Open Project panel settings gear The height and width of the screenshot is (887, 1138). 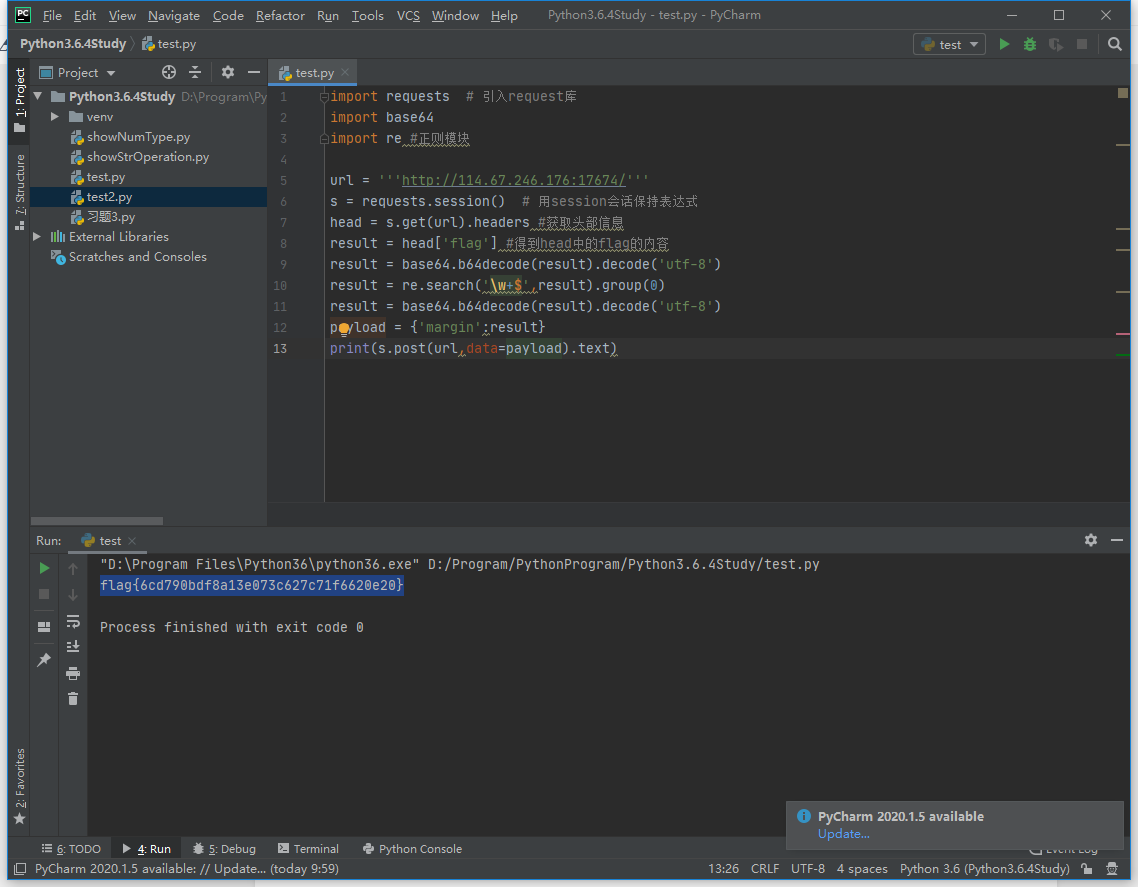point(228,72)
